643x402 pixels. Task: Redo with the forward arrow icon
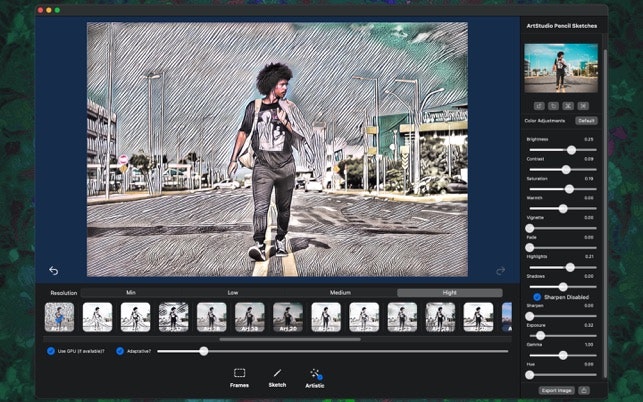point(500,271)
